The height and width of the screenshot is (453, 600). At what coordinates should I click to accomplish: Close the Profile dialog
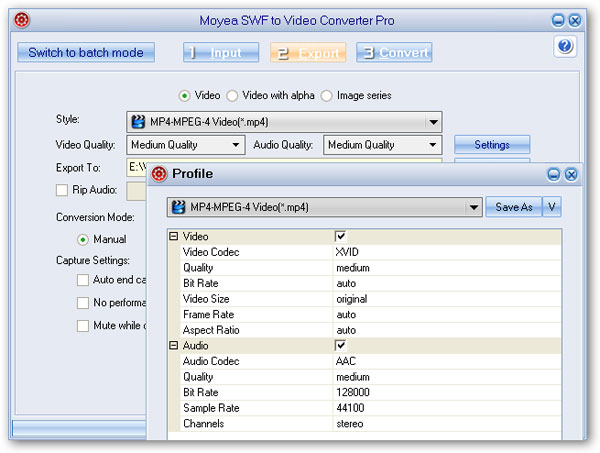(x=571, y=174)
